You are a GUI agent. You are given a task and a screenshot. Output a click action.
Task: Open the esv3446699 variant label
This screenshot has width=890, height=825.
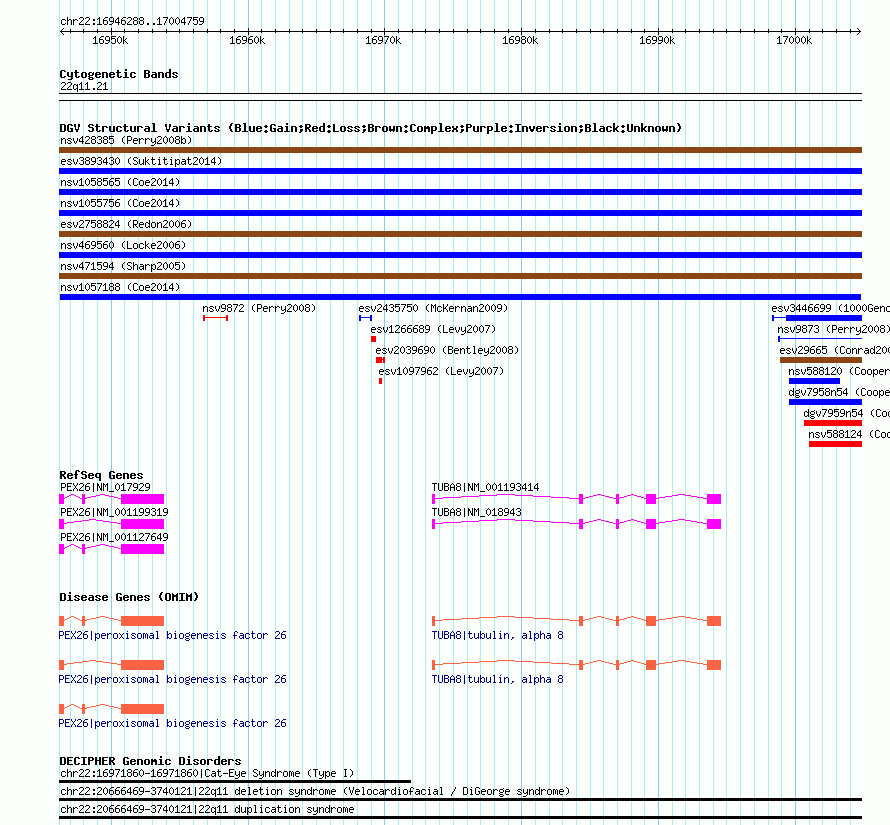click(x=830, y=308)
